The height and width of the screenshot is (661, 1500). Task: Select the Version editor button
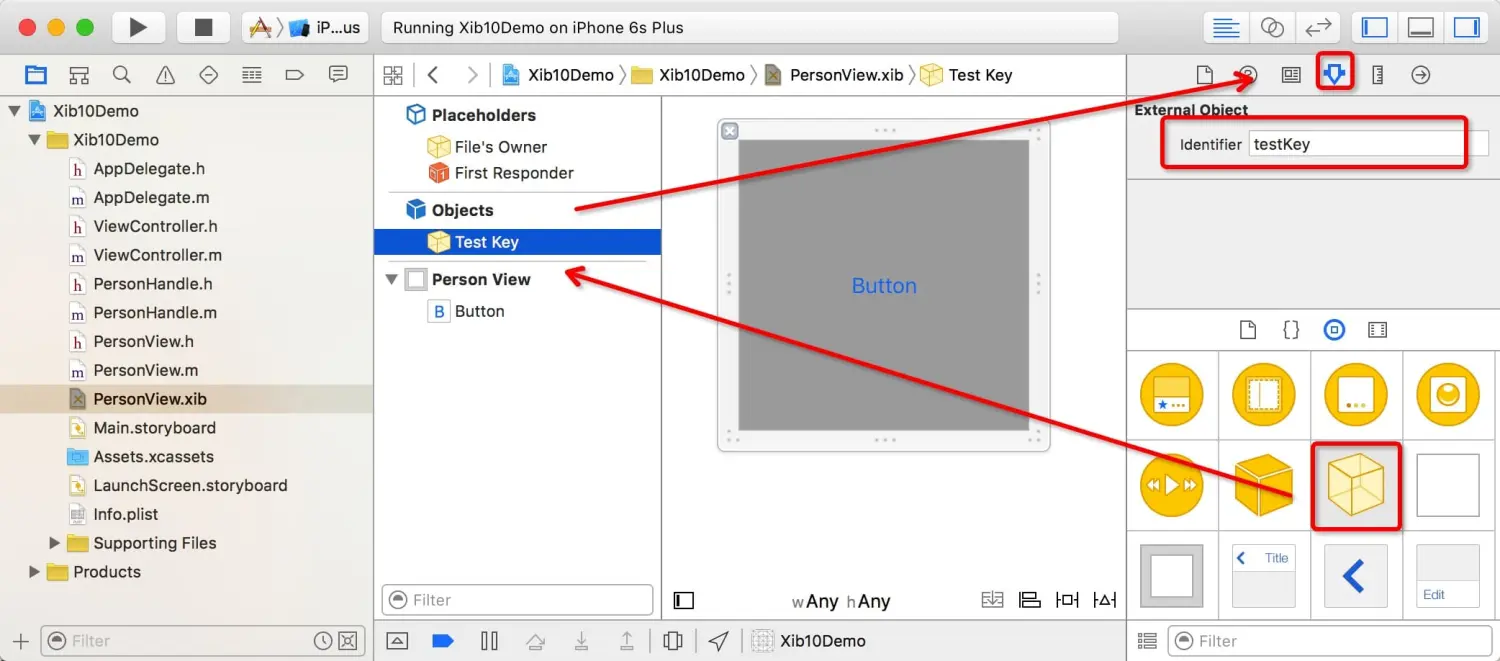tap(1317, 28)
